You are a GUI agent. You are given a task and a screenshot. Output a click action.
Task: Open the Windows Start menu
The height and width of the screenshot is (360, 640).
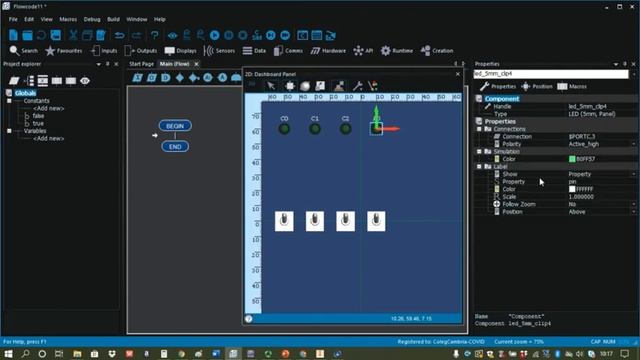click(8, 353)
